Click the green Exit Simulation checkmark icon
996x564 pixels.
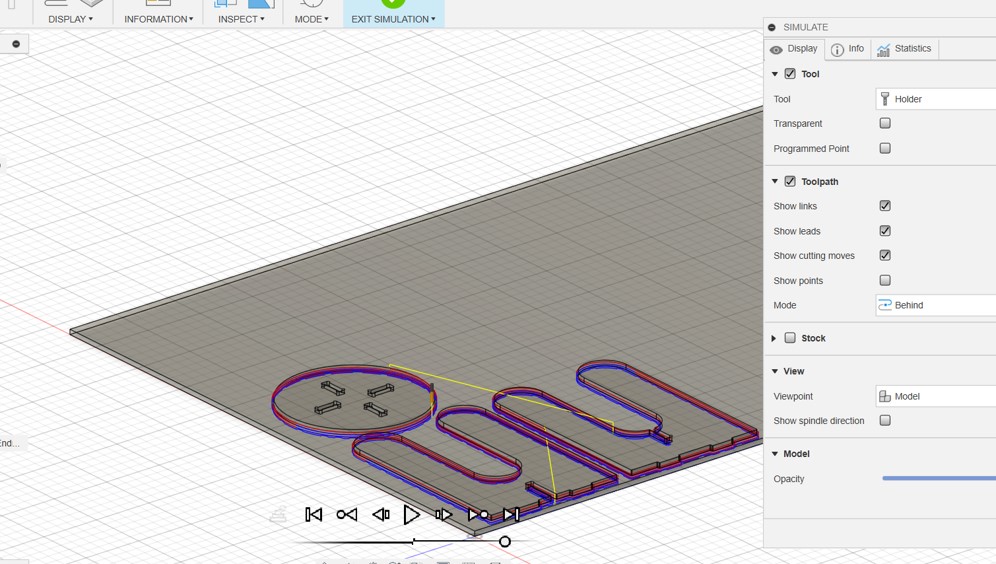coord(393,3)
